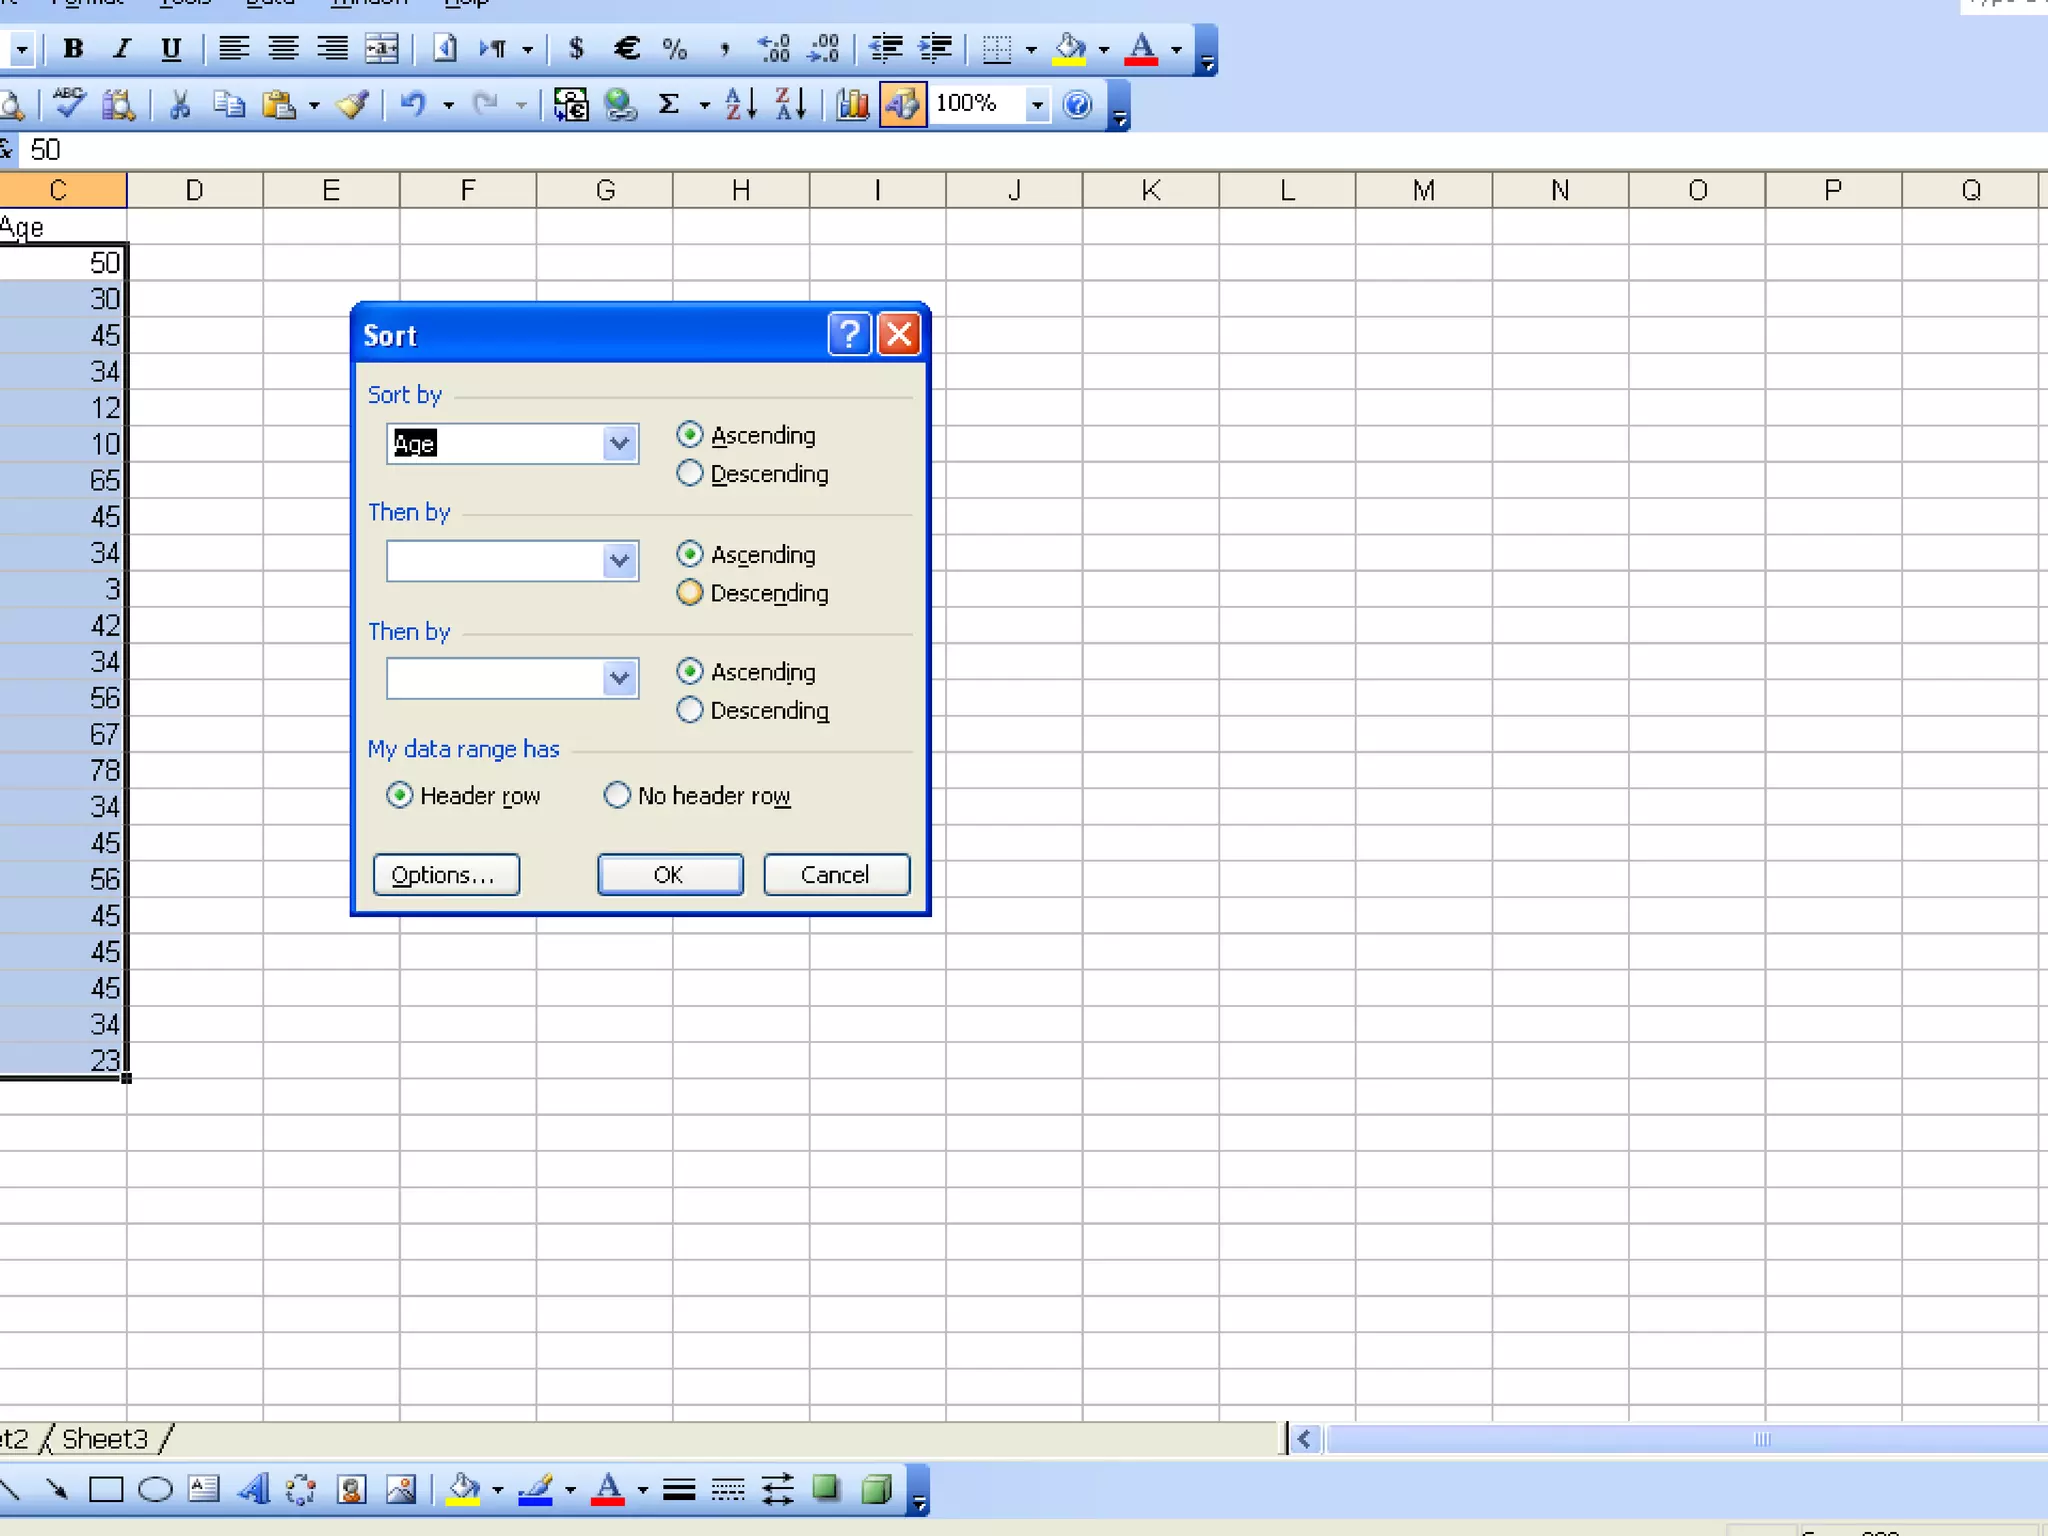The image size is (2048, 1536).
Task: Choose the No header row option
Action: pyautogui.click(x=617, y=795)
